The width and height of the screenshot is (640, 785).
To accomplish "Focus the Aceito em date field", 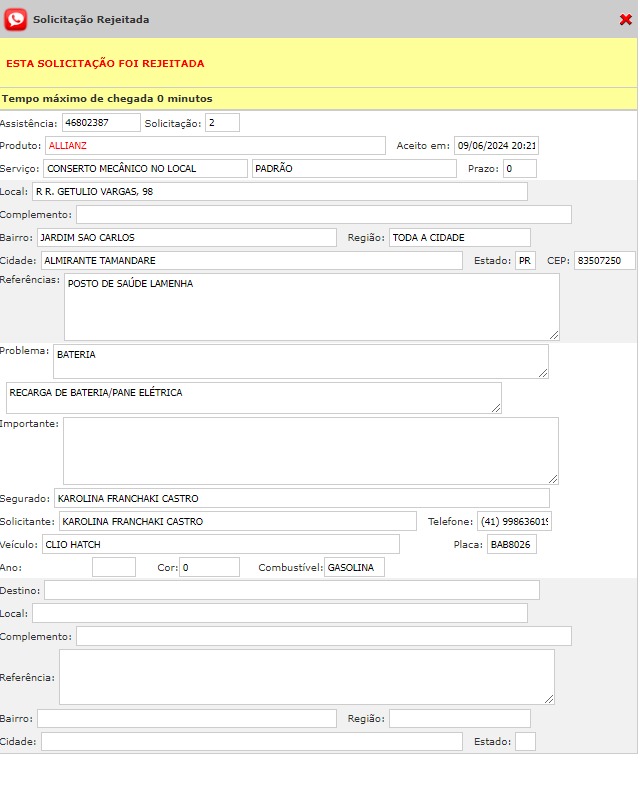I will [496, 146].
